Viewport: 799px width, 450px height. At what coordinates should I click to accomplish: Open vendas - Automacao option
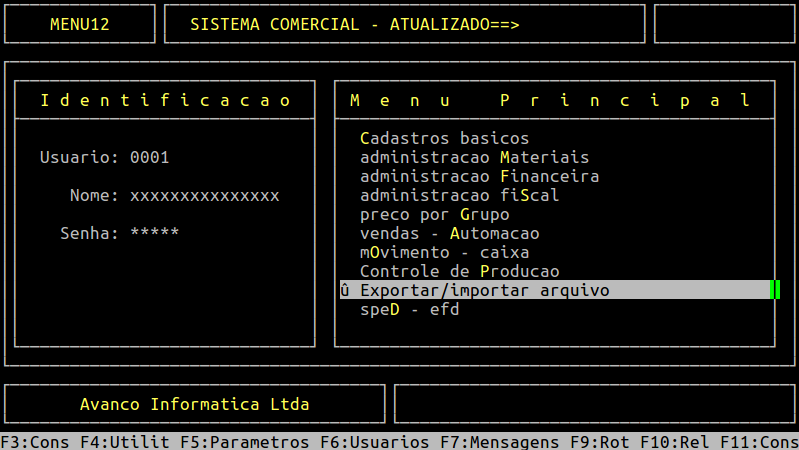(x=449, y=233)
